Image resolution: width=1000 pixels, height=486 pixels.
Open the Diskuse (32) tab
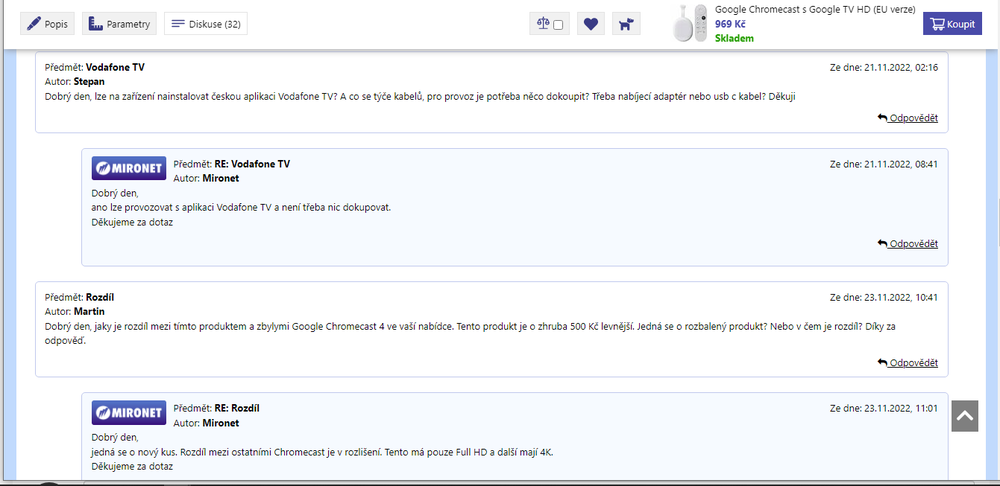(x=205, y=24)
